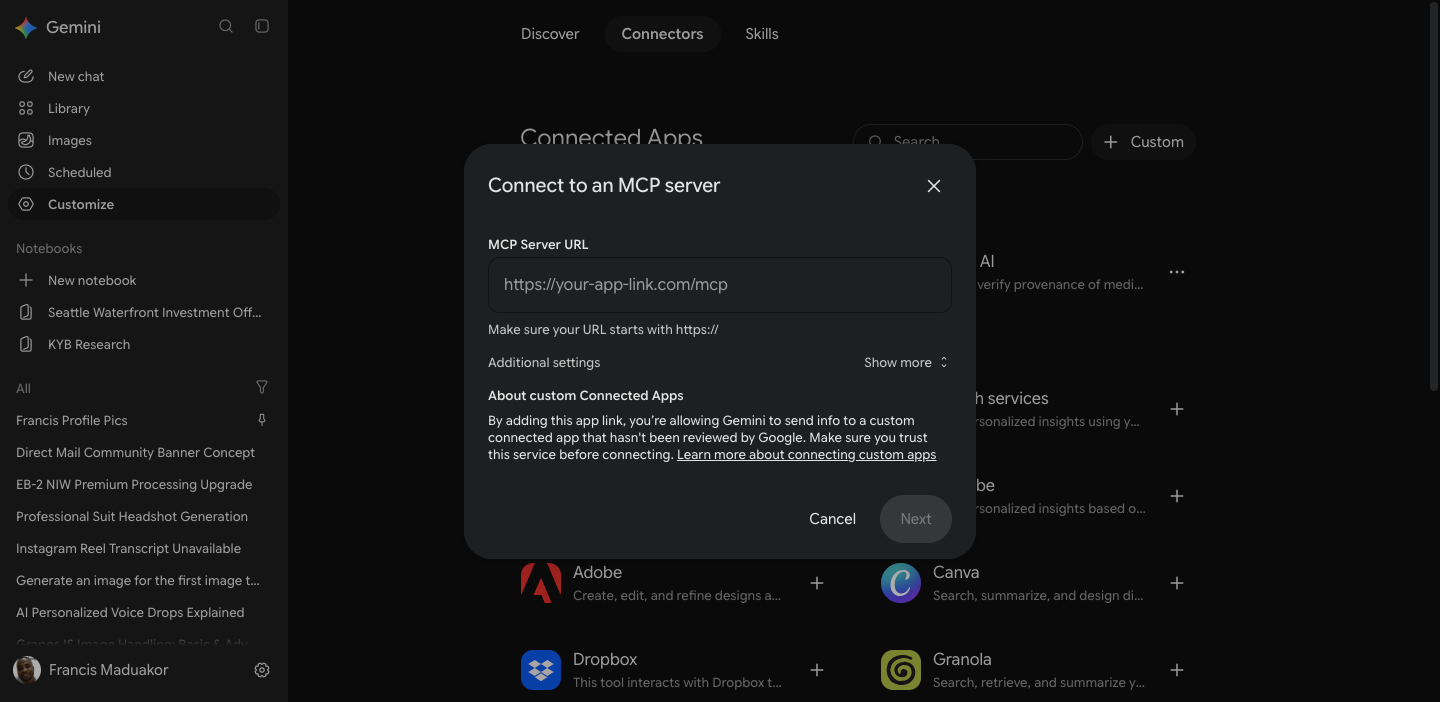Open Professional Suit Headshot Generation chat
Screen dimensions: 1440x702
point(144,516)
